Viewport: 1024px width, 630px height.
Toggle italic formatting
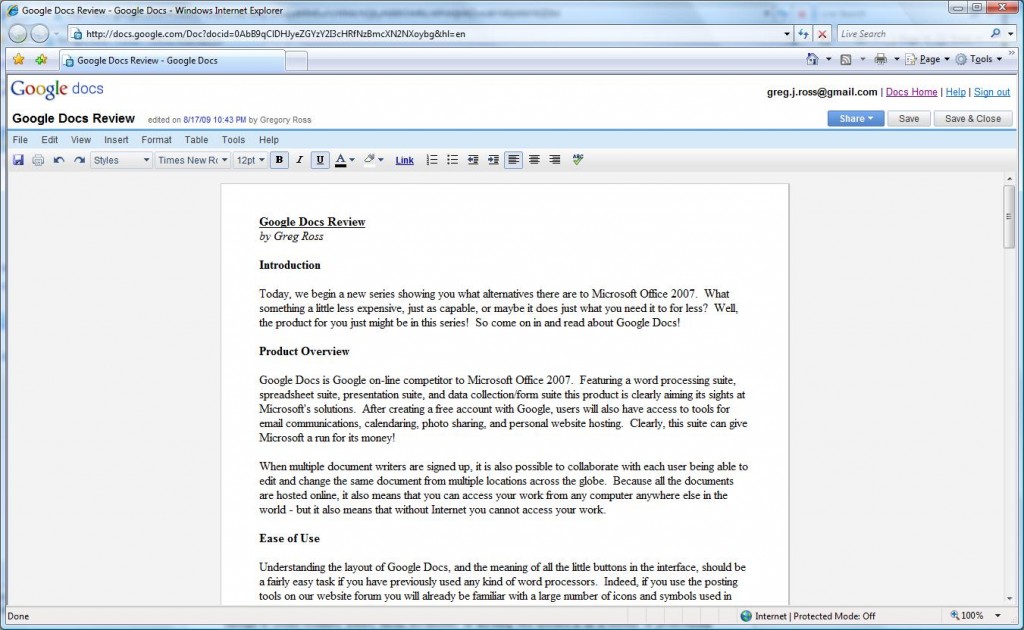299,160
